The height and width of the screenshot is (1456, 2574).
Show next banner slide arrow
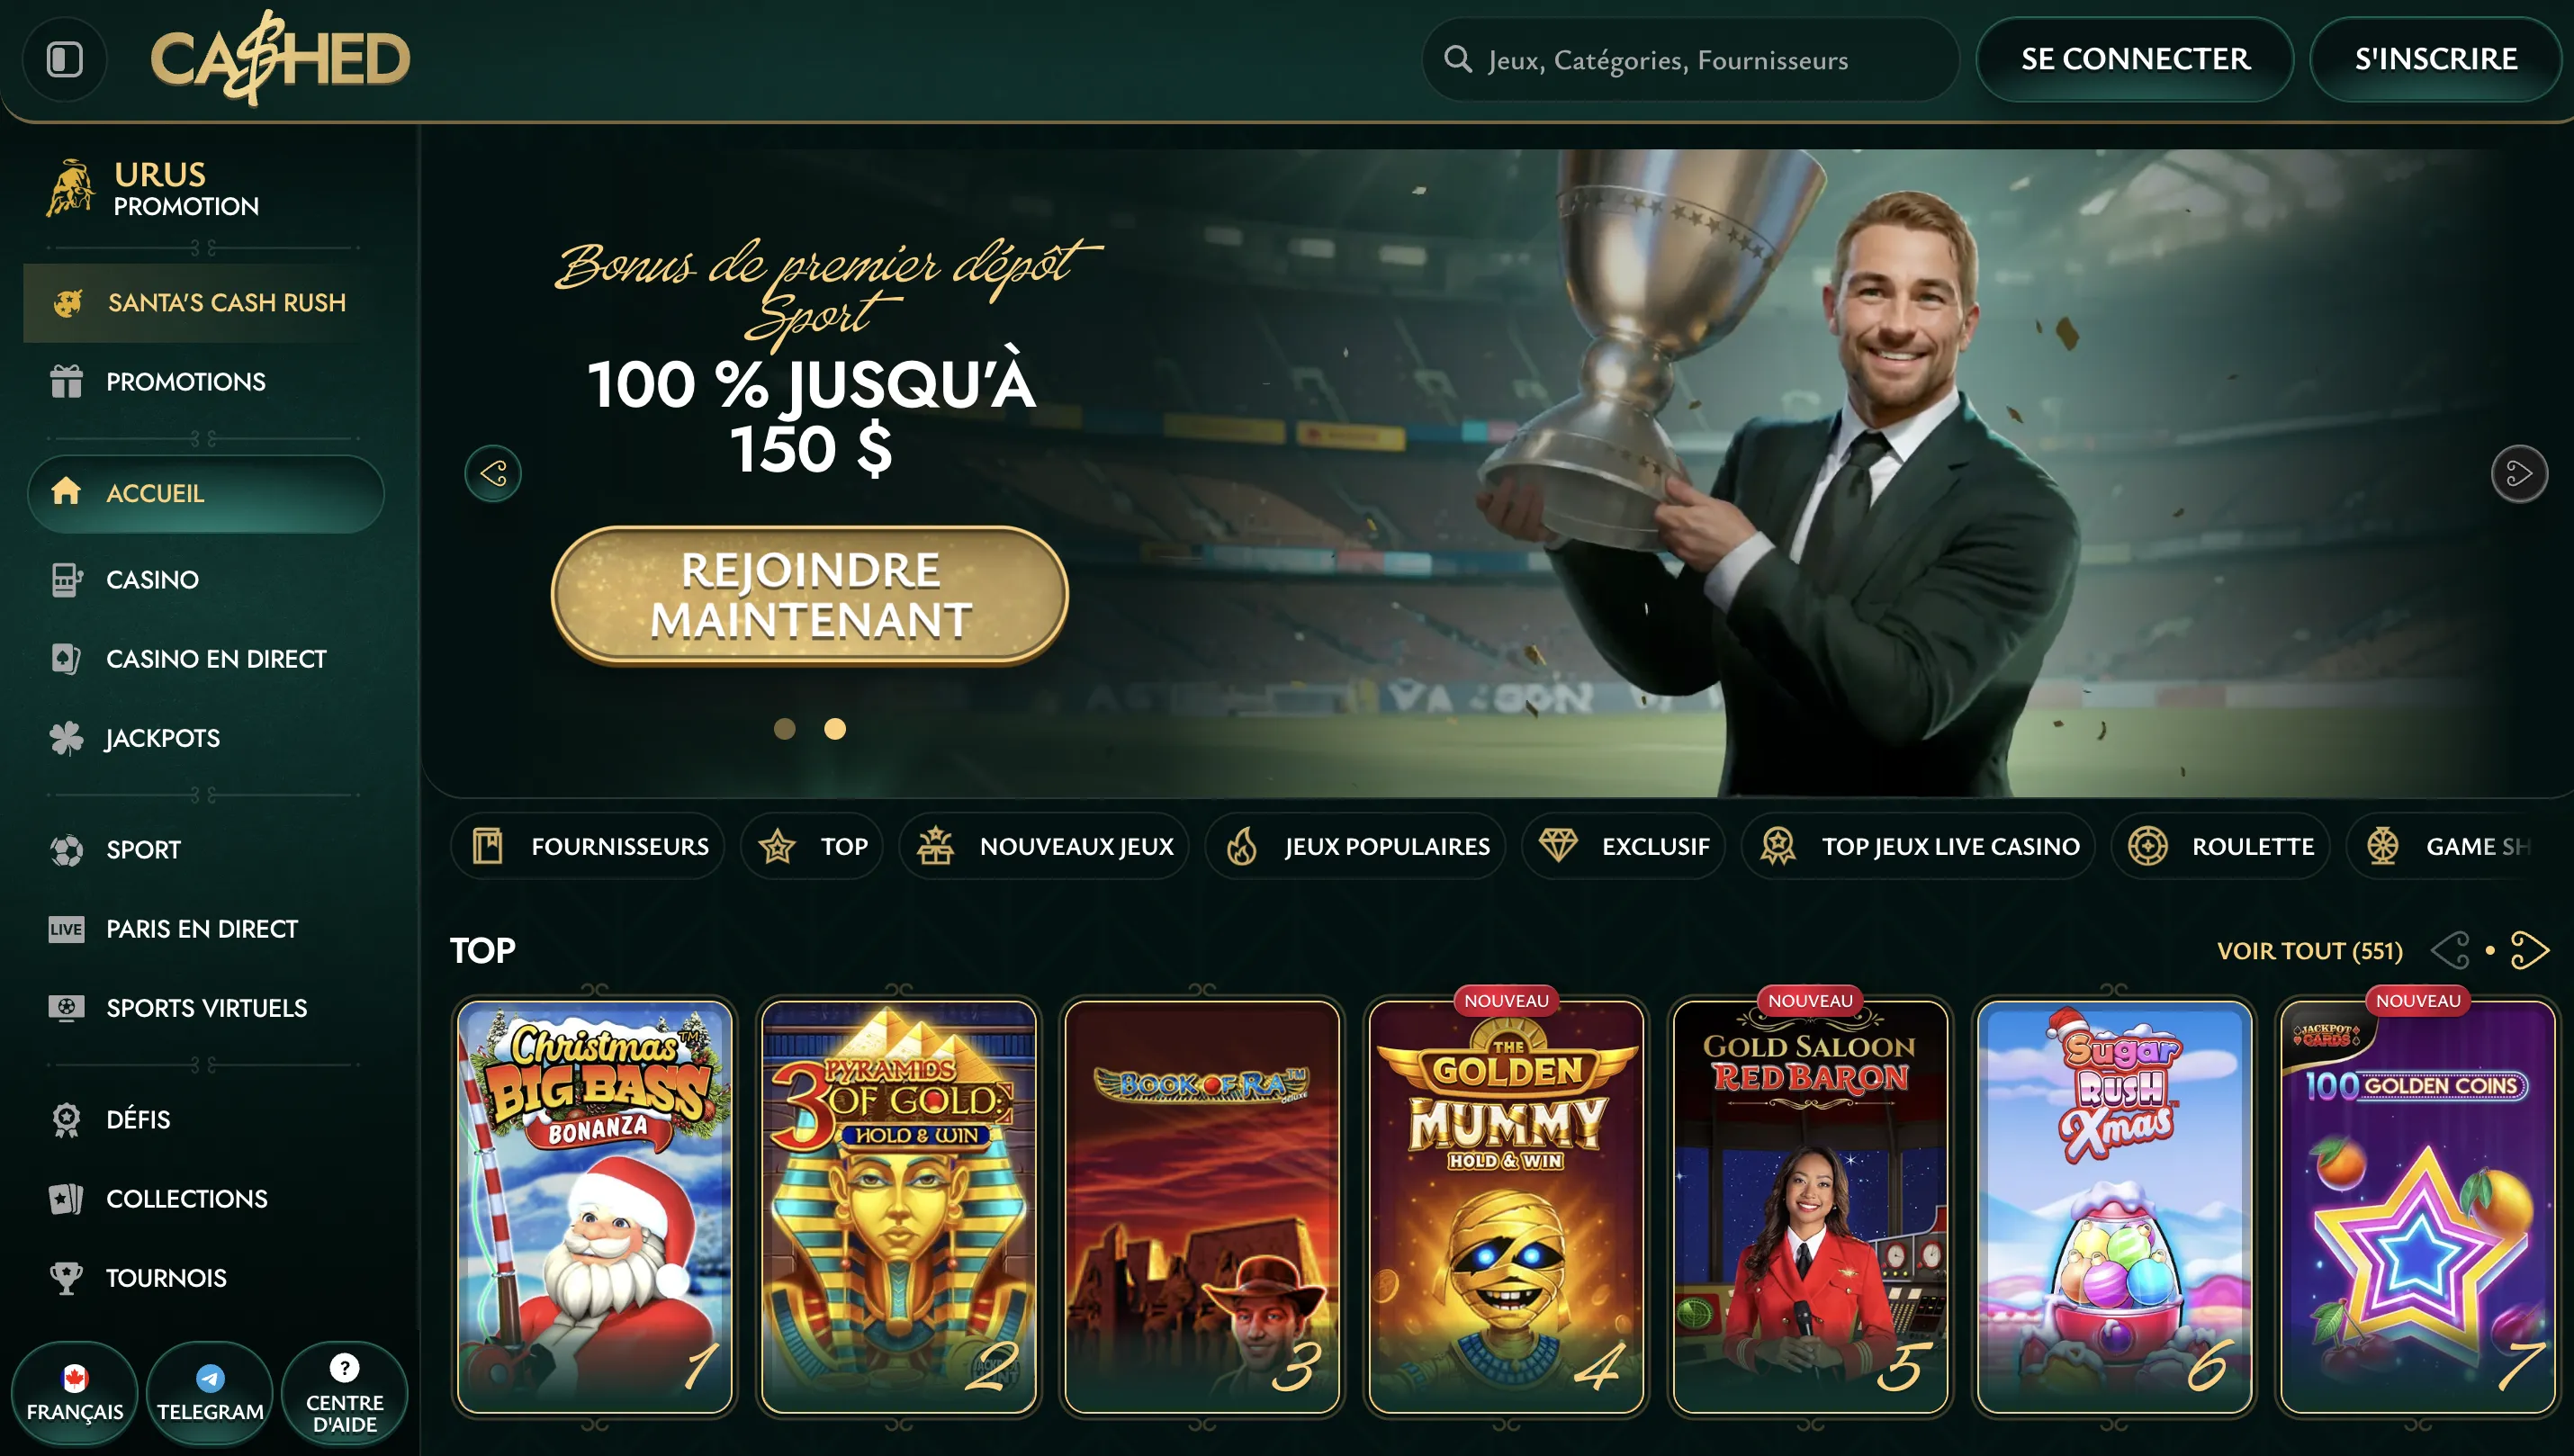pos(2519,473)
